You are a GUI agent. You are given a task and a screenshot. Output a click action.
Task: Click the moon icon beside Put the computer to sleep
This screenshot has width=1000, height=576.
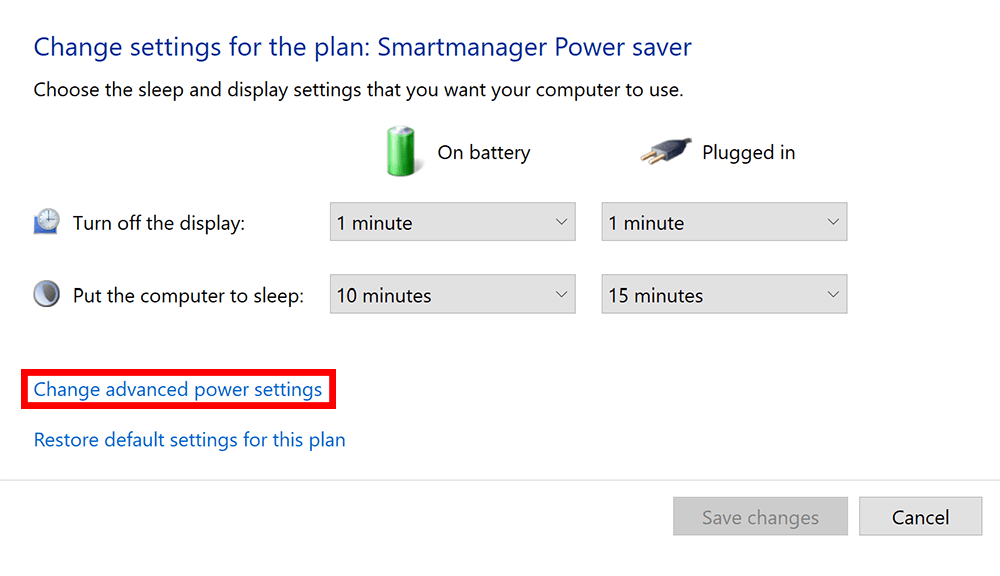coord(46,295)
